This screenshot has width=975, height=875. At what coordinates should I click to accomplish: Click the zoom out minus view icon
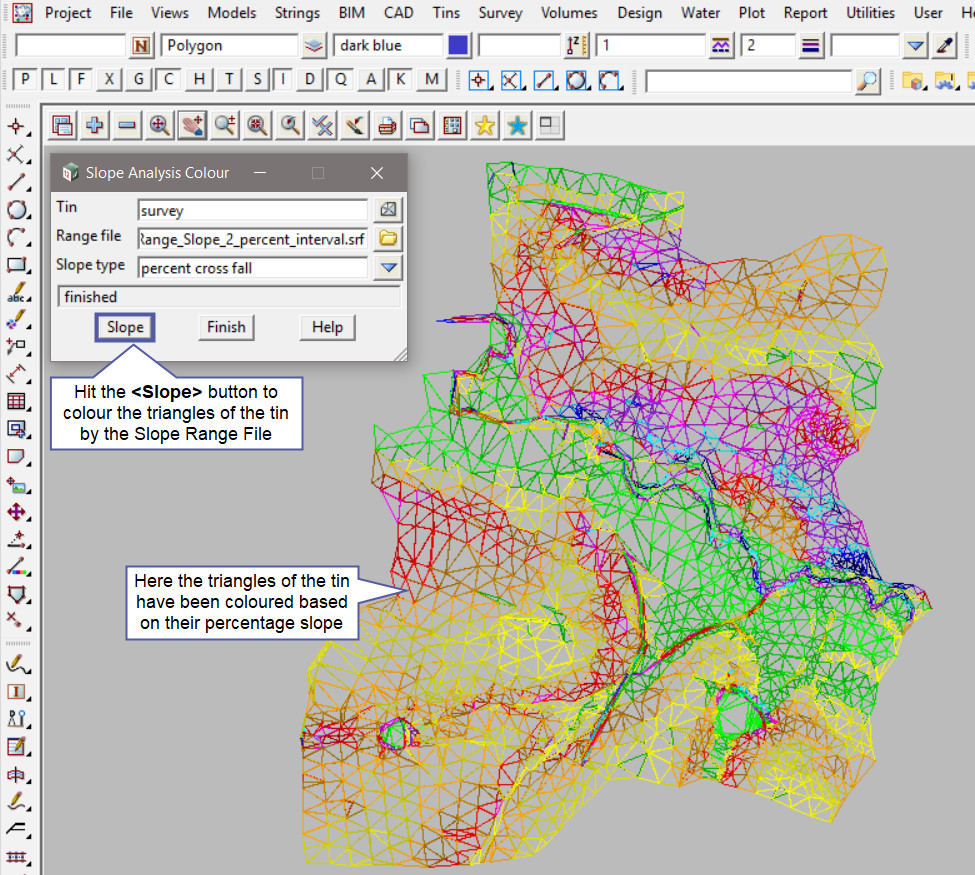127,125
